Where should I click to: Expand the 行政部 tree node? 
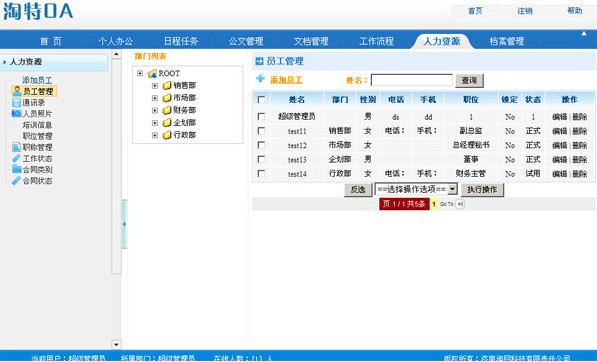pyautogui.click(x=155, y=136)
